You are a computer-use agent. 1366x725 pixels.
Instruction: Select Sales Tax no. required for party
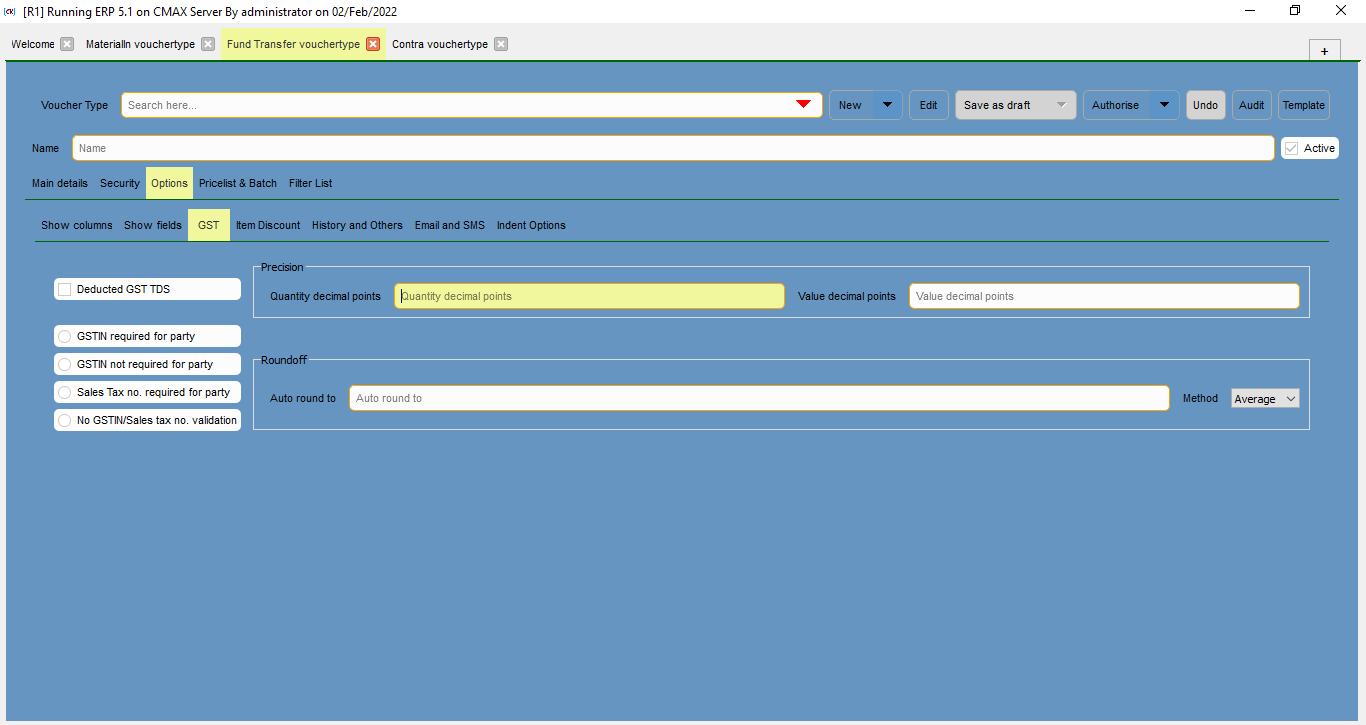[65, 392]
